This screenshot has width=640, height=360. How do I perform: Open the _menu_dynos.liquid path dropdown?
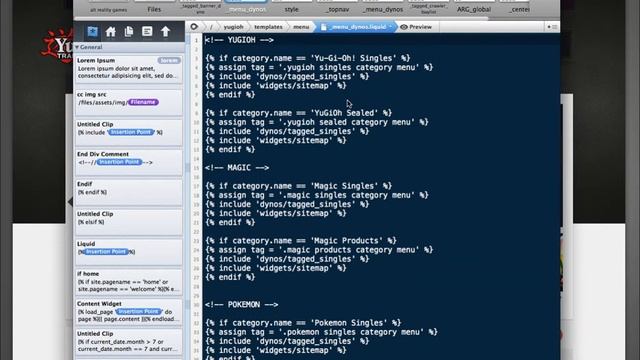tap(391, 27)
